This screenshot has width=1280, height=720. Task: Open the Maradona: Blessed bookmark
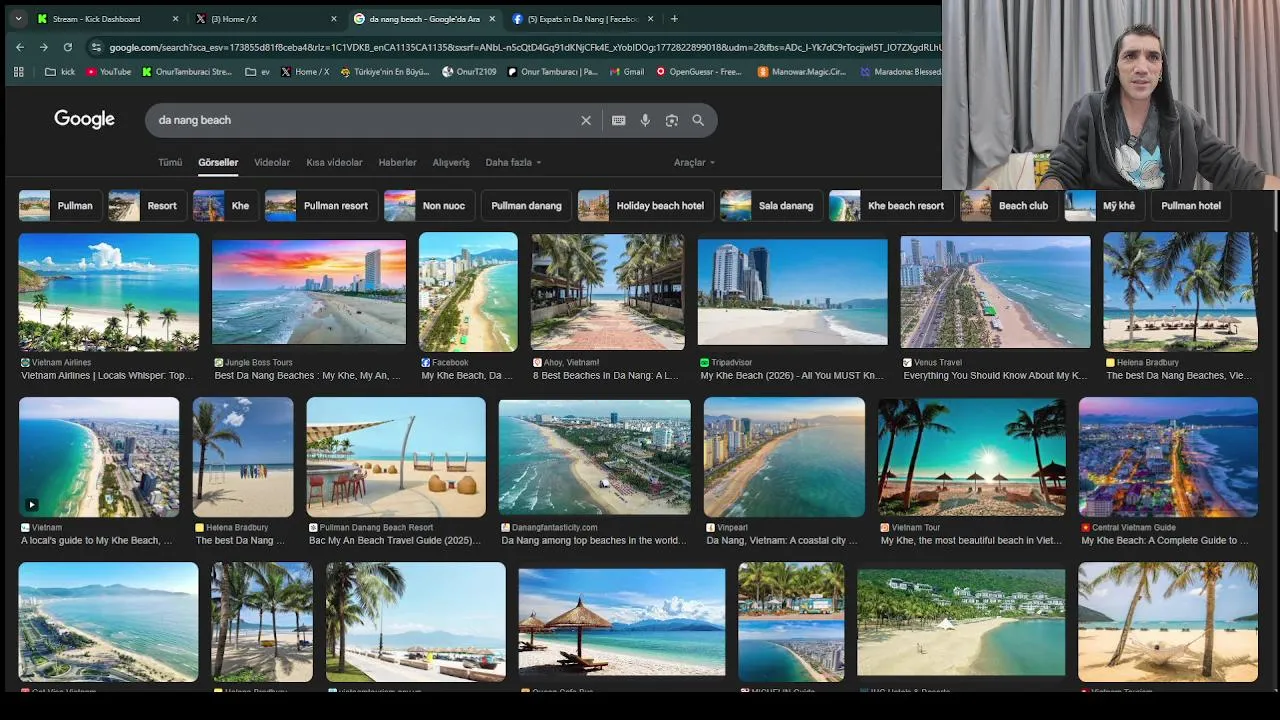point(899,72)
